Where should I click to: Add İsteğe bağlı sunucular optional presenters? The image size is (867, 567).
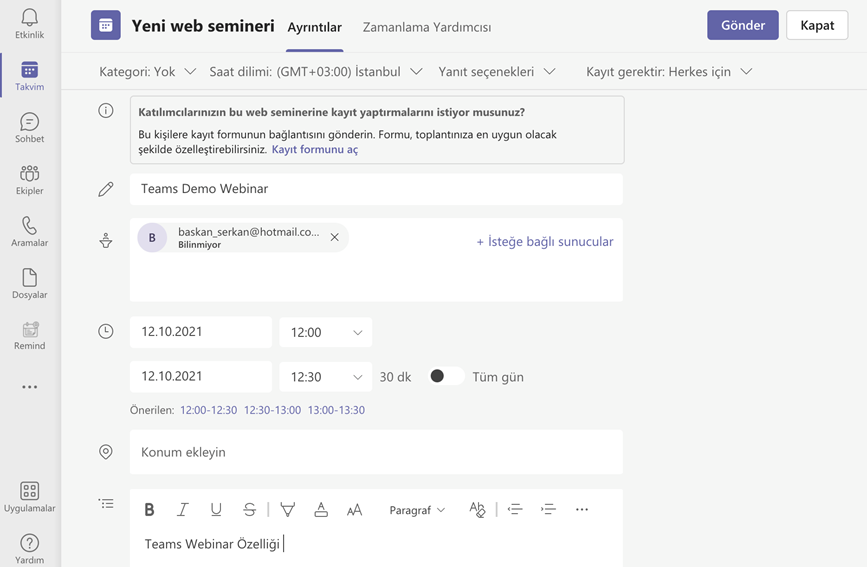(x=545, y=242)
